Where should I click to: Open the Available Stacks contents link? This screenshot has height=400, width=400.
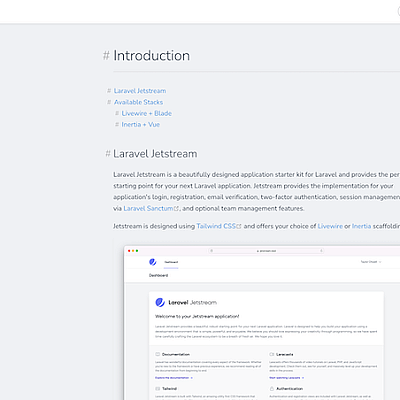(138, 102)
